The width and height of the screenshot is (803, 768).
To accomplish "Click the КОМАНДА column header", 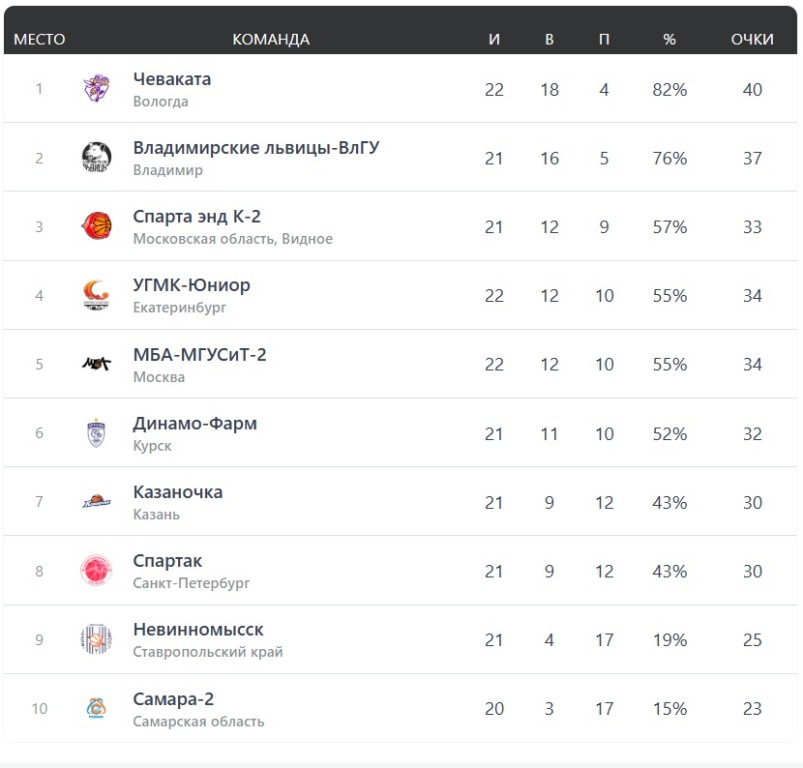I will point(271,39).
